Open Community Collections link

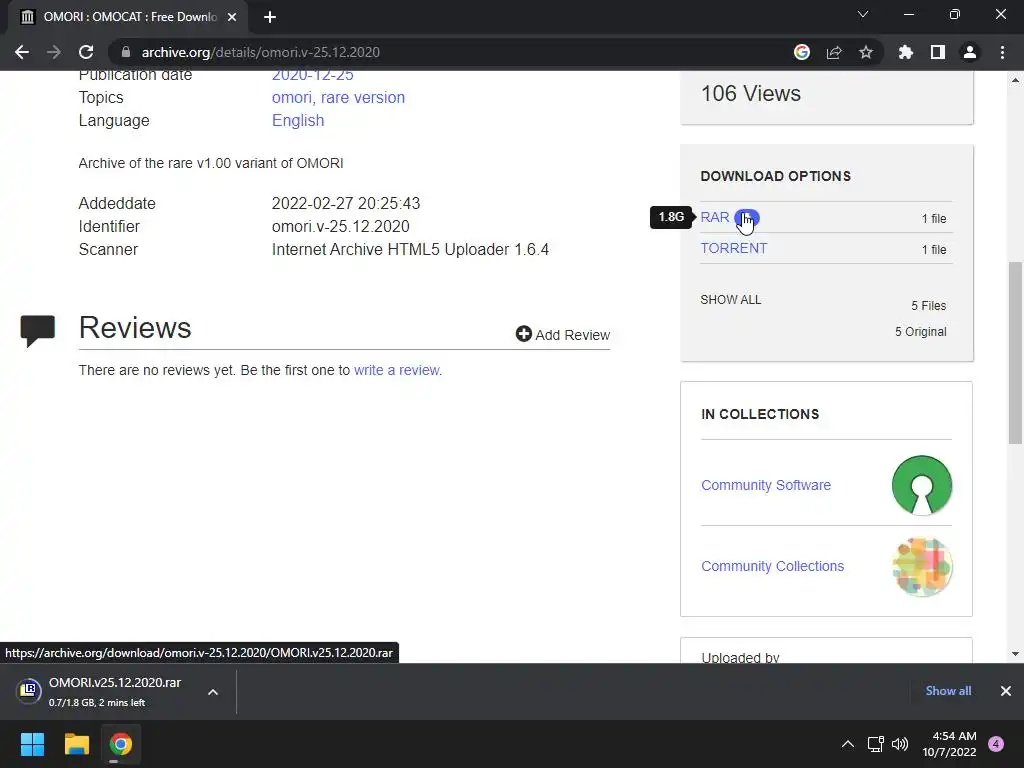pos(772,566)
